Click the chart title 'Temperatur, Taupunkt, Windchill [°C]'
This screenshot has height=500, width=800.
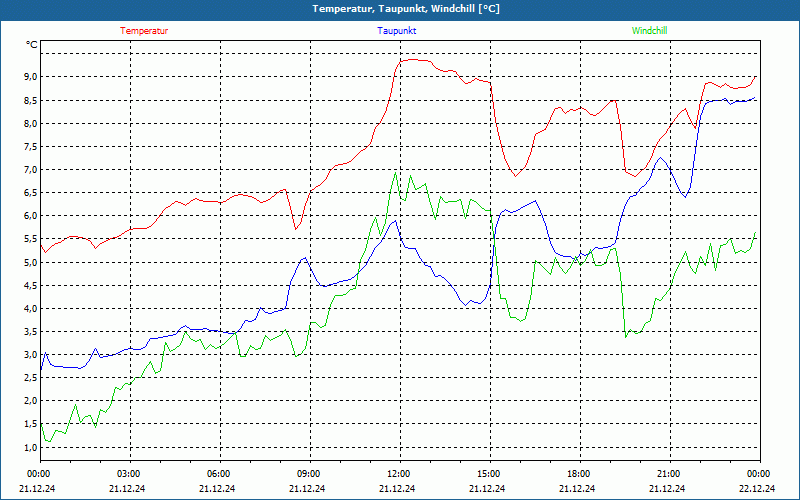(406, 9)
